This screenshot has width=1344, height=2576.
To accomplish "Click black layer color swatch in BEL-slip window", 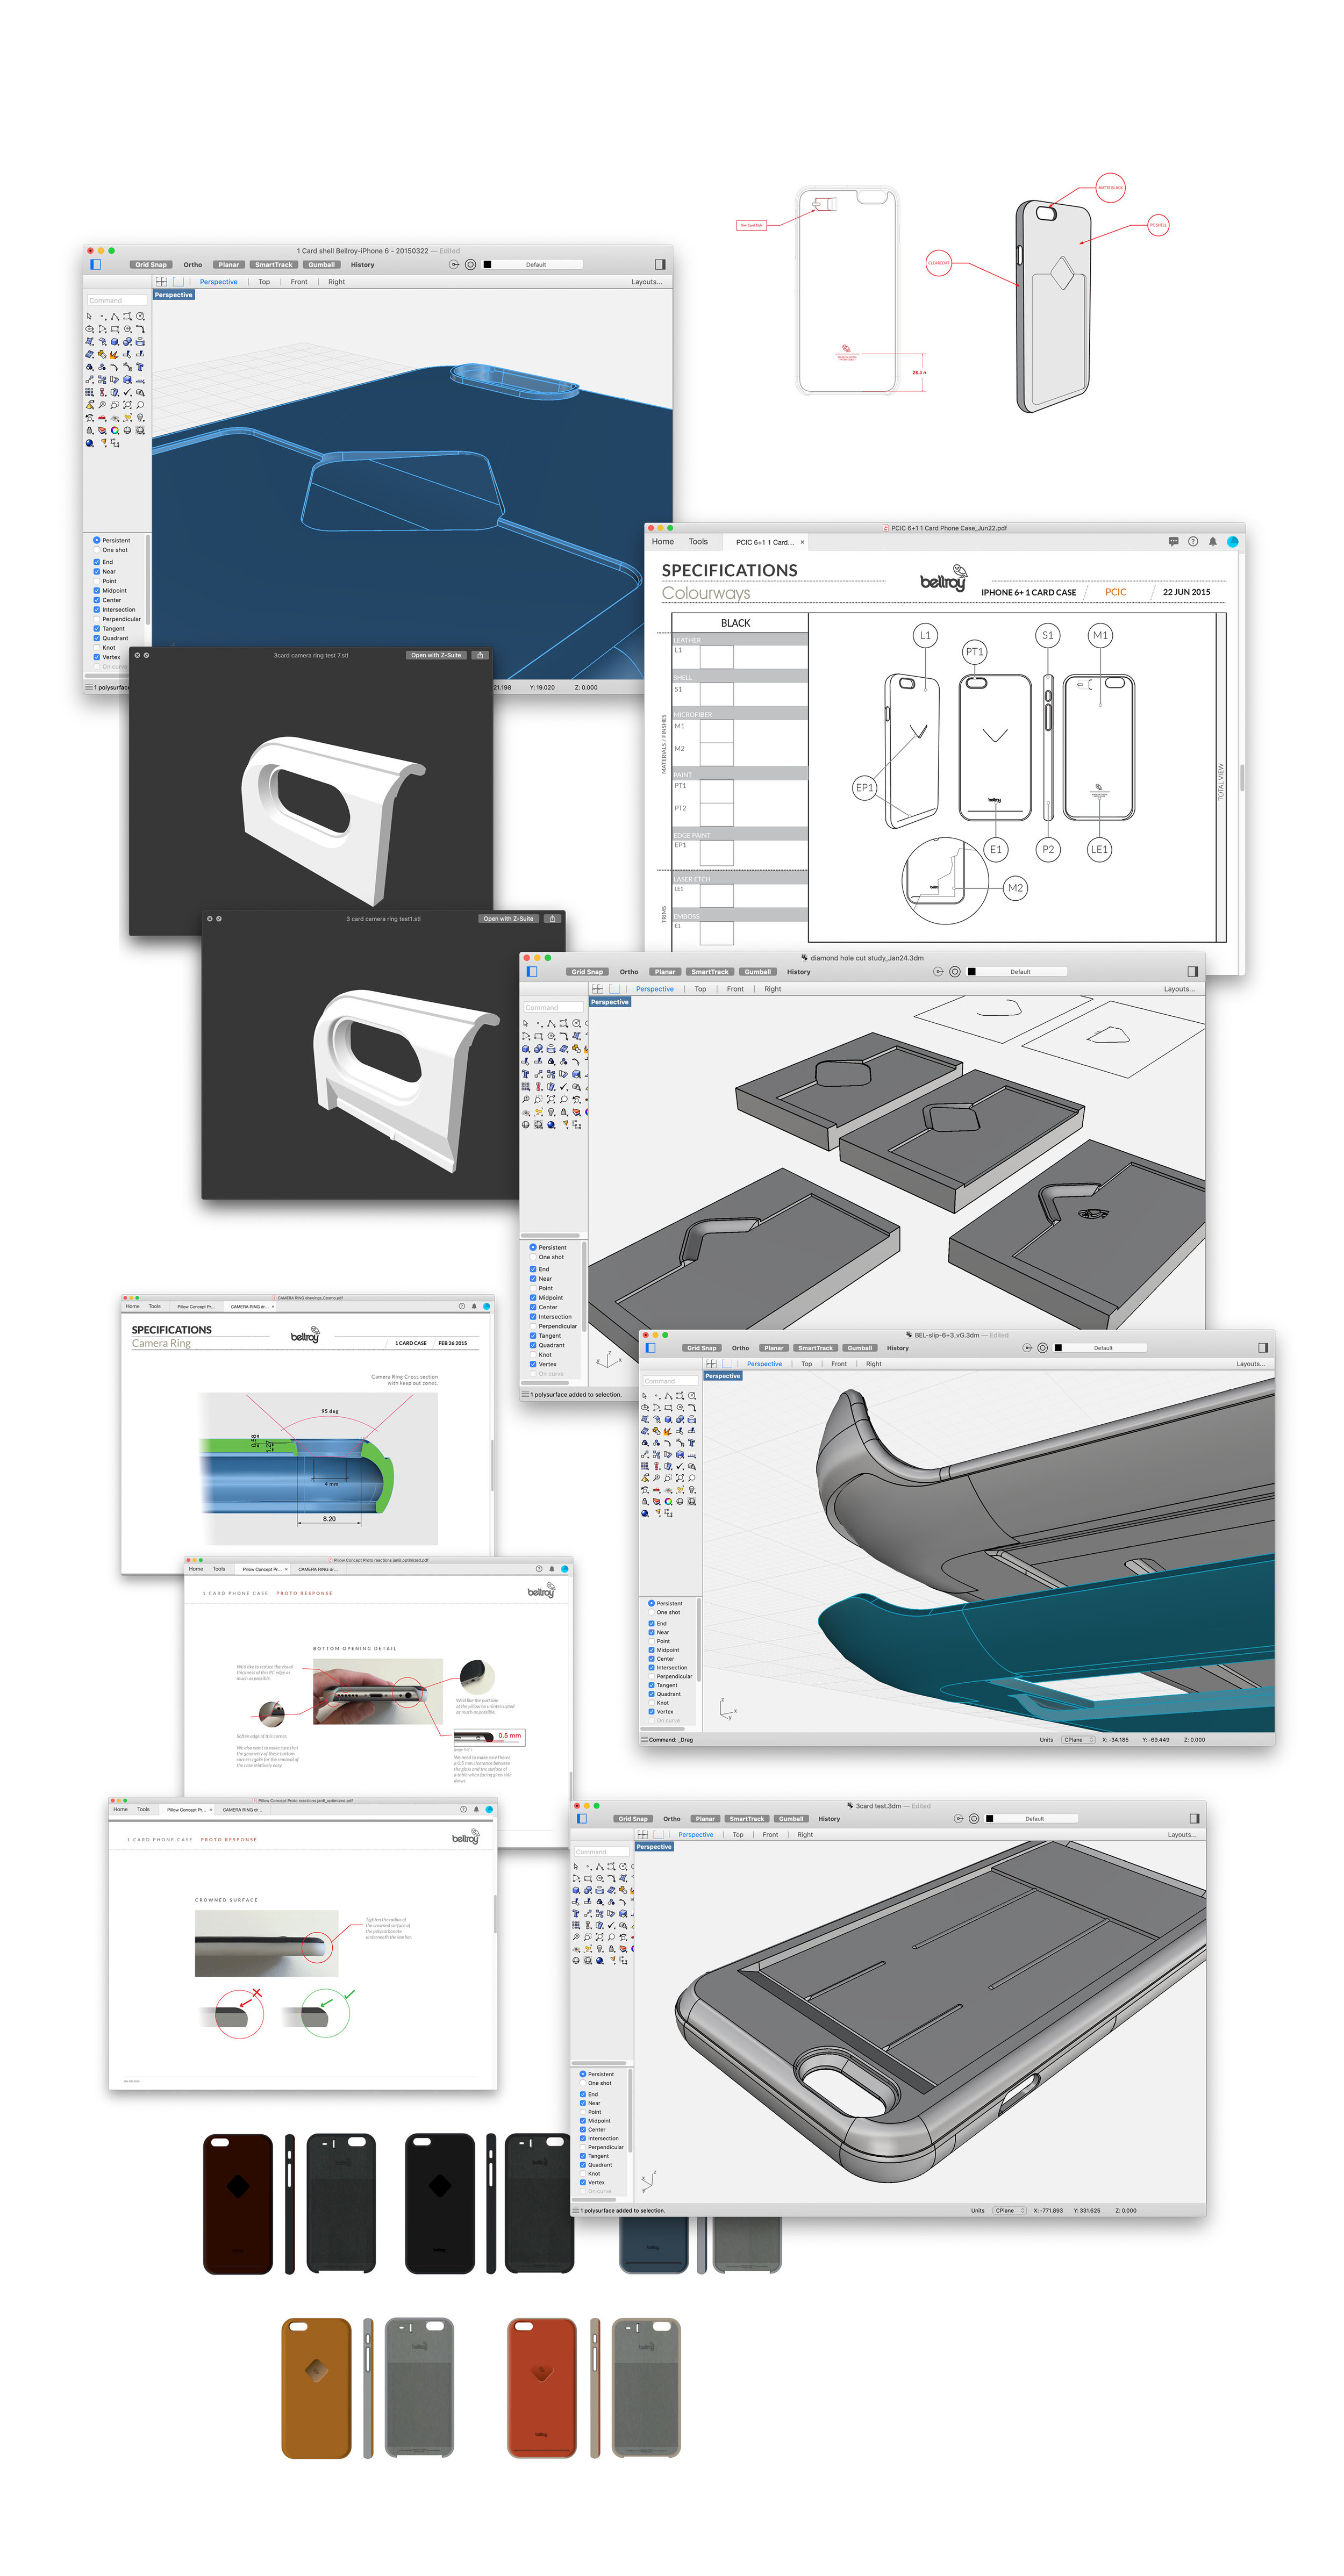I will tap(1058, 1348).
